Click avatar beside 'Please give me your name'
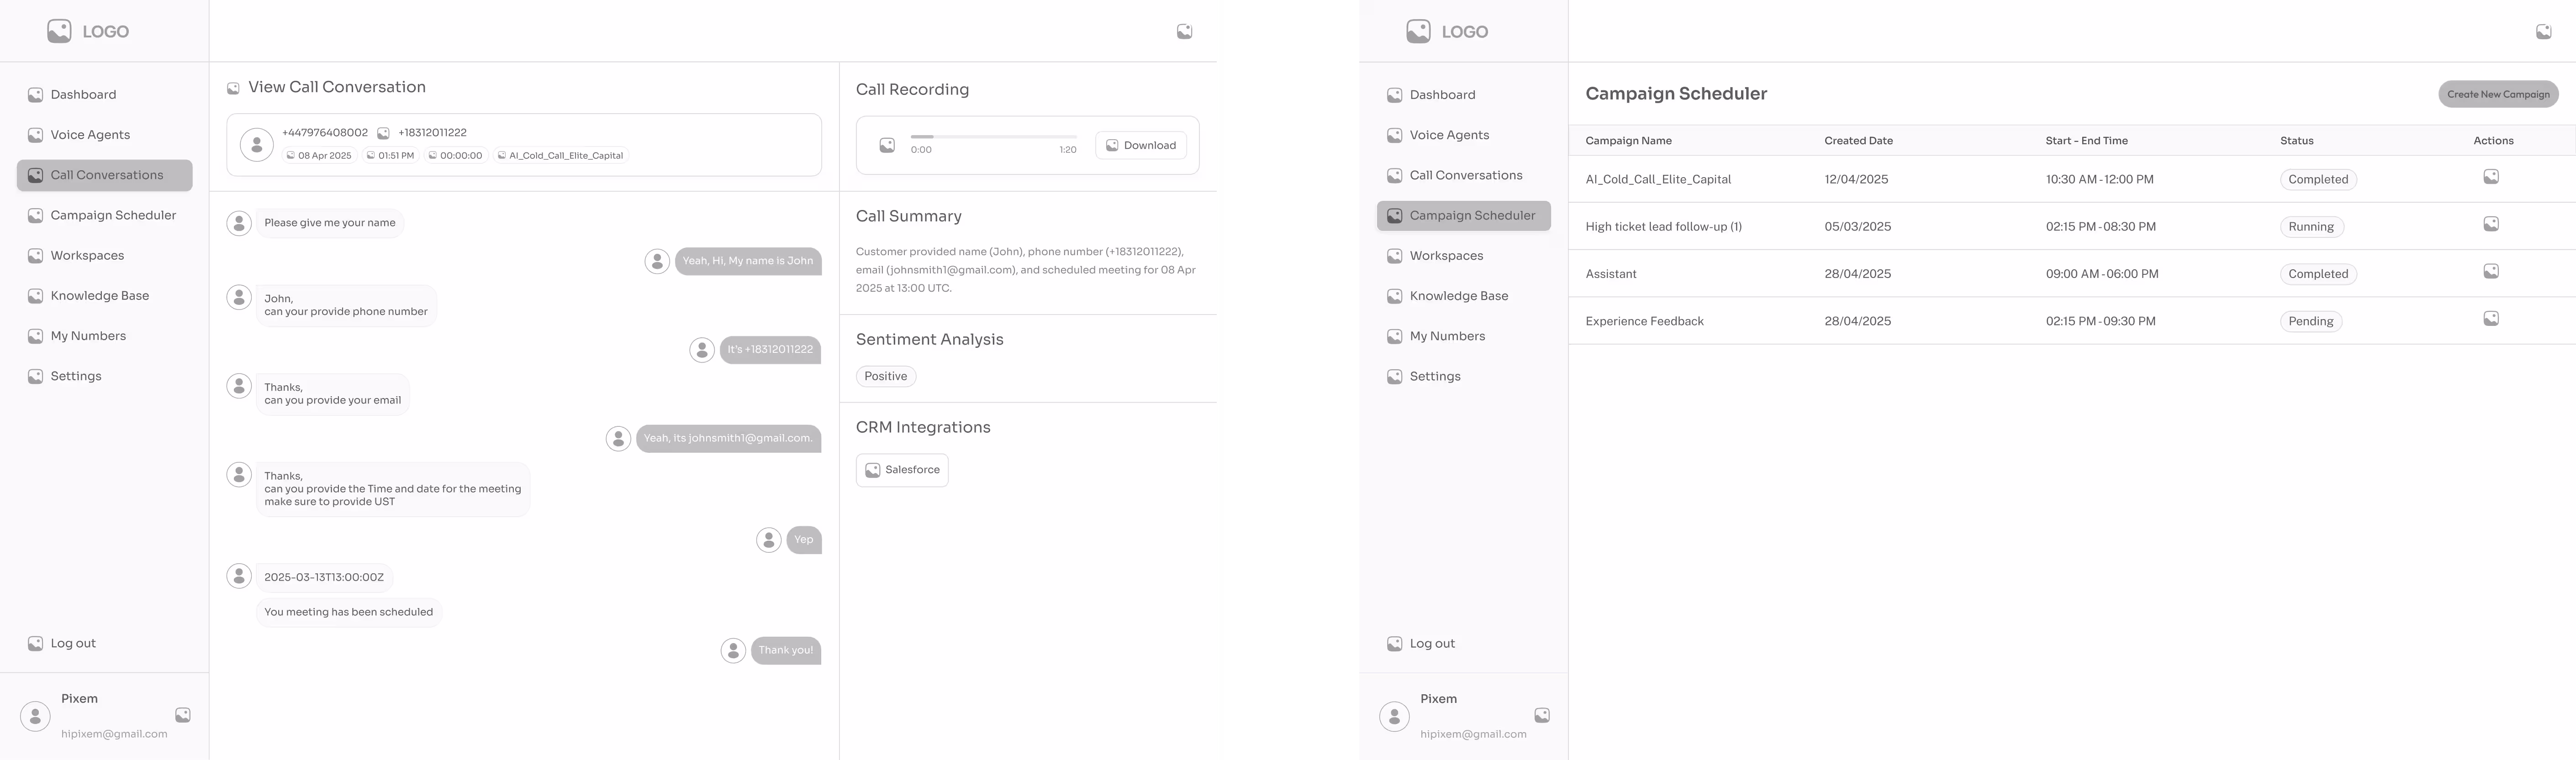 [239, 223]
